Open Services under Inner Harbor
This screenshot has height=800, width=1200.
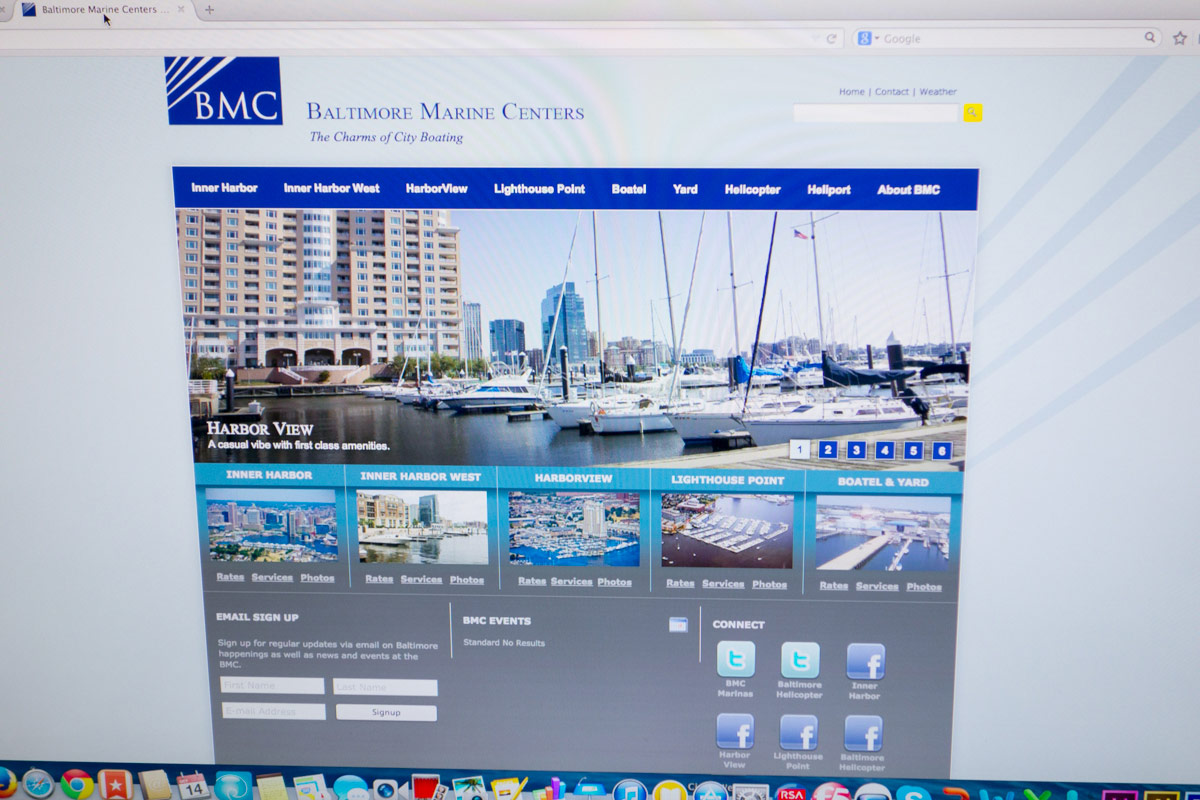coord(272,578)
